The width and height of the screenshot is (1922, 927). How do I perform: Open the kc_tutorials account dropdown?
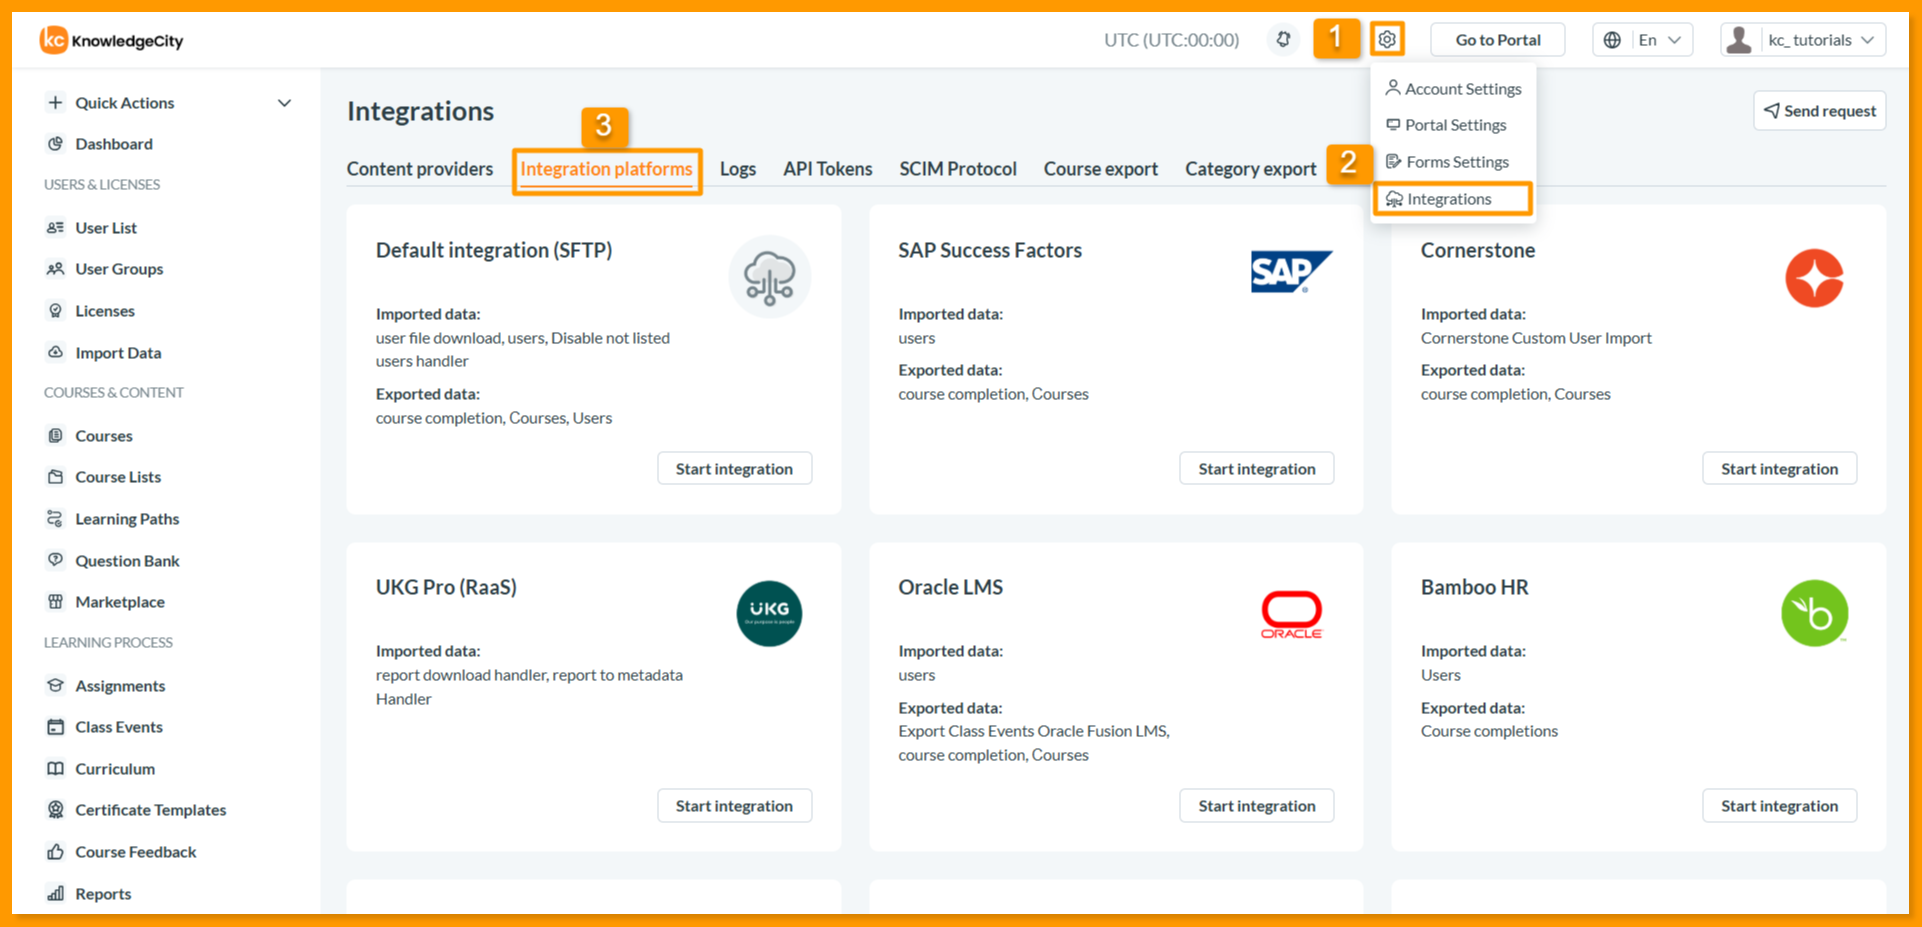(1822, 40)
